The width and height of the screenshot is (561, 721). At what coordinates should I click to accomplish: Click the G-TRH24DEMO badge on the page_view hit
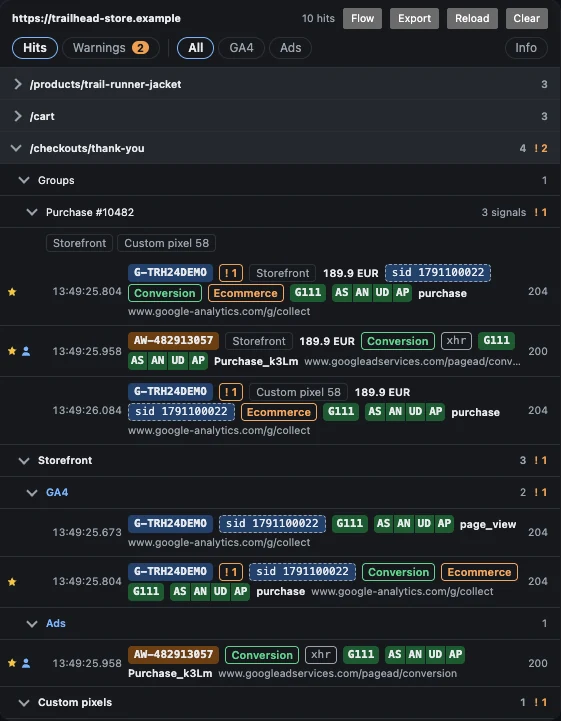(170, 523)
